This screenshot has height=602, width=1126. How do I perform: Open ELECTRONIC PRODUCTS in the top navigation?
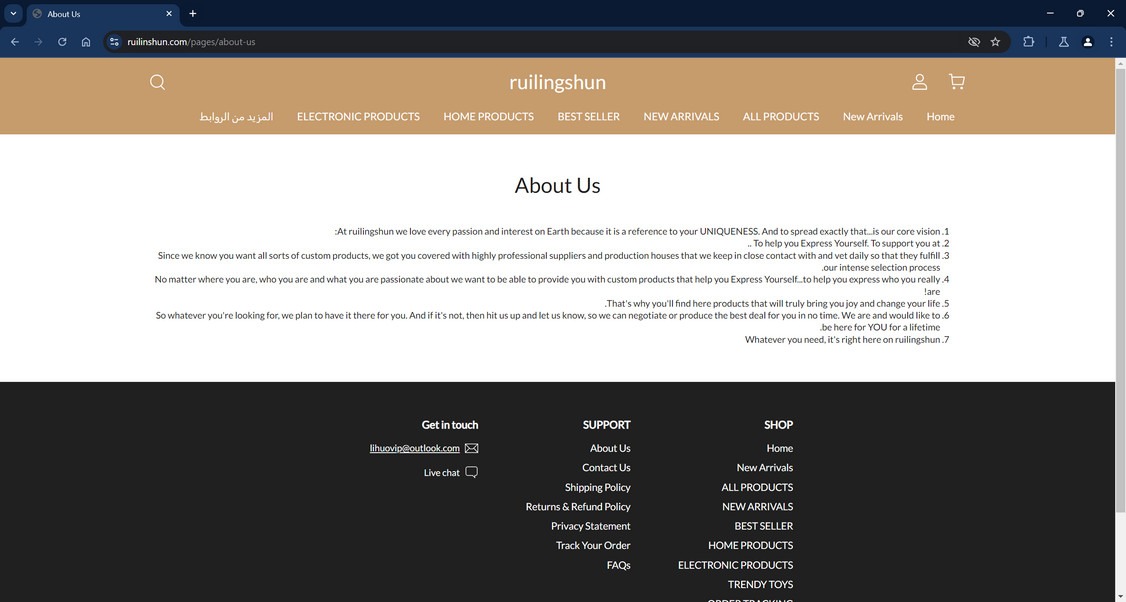point(358,116)
